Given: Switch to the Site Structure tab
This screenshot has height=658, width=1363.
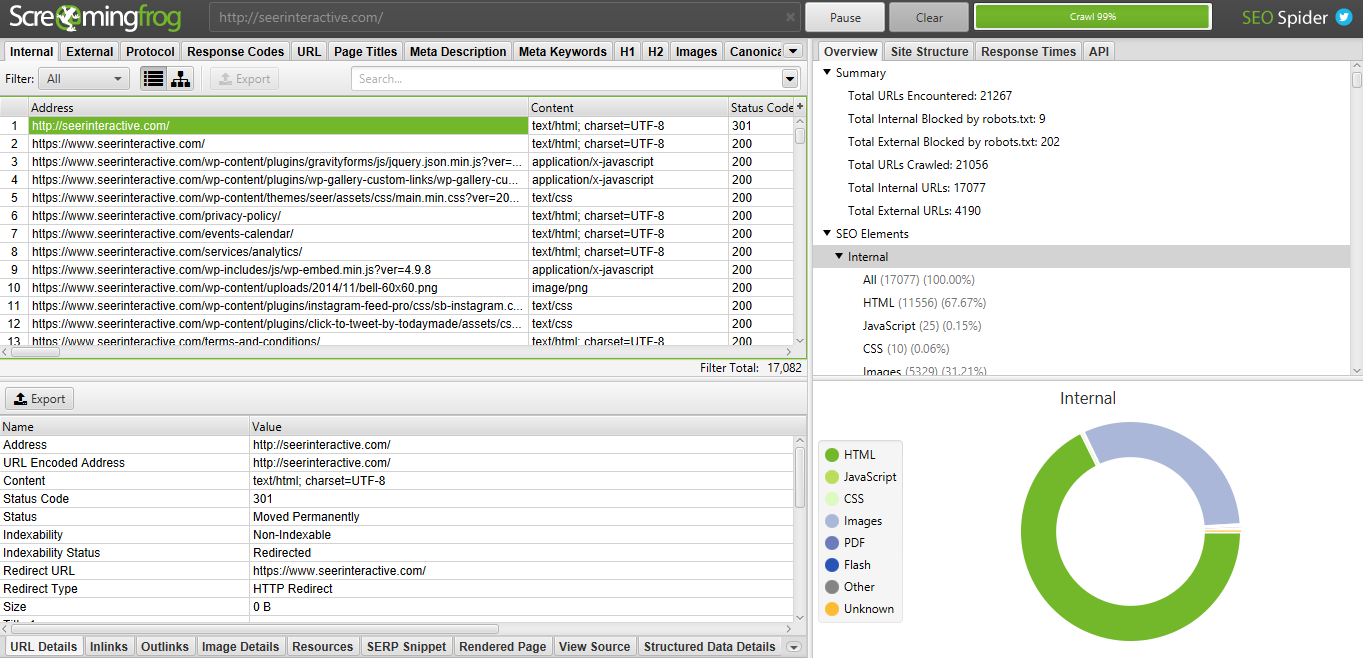Looking at the screenshot, I should (x=929, y=51).
